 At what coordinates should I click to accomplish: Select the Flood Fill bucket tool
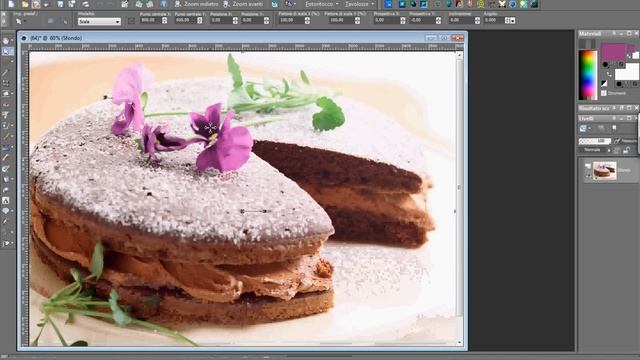(x=6, y=179)
